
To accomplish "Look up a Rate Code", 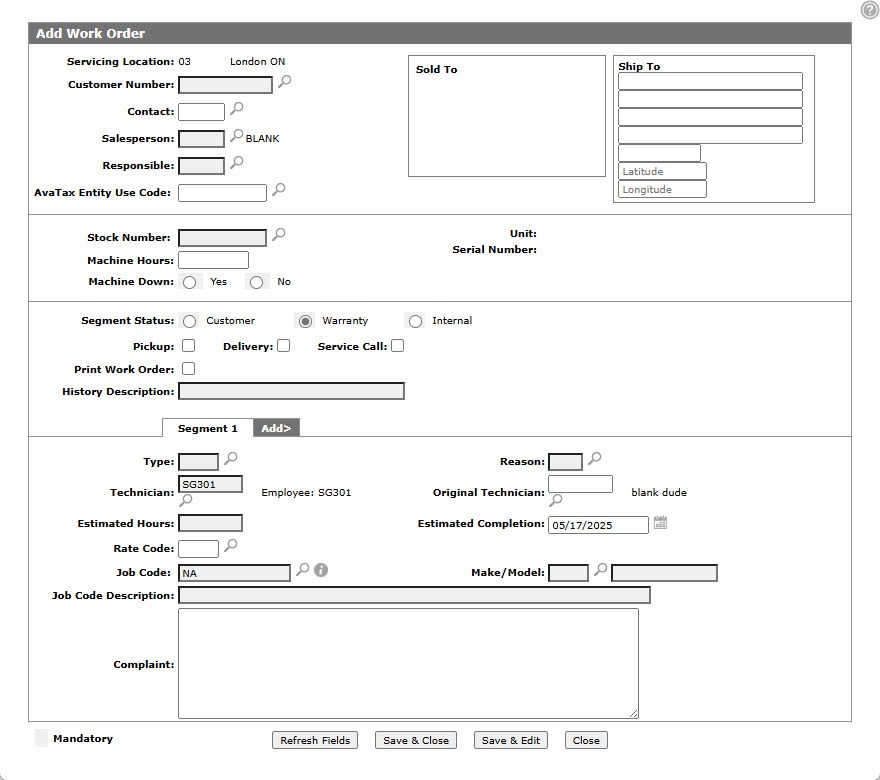I will [231, 545].
